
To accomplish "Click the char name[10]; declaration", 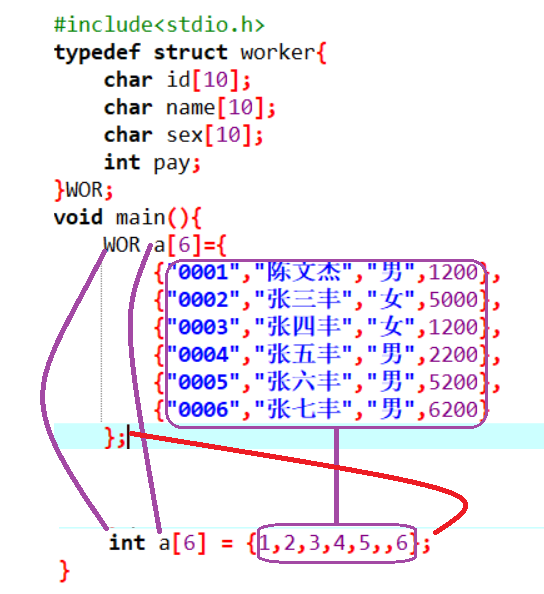I will tap(189, 108).
